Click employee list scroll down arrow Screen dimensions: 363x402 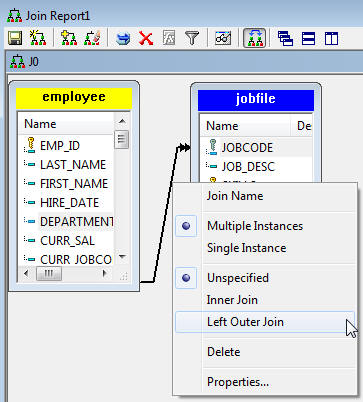point(122,257)
